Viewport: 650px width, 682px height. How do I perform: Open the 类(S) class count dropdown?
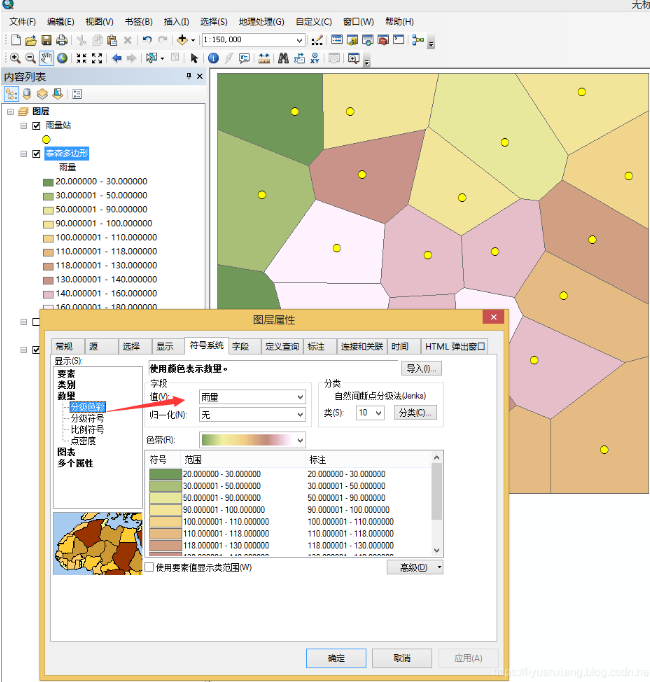tap(379, 412)
